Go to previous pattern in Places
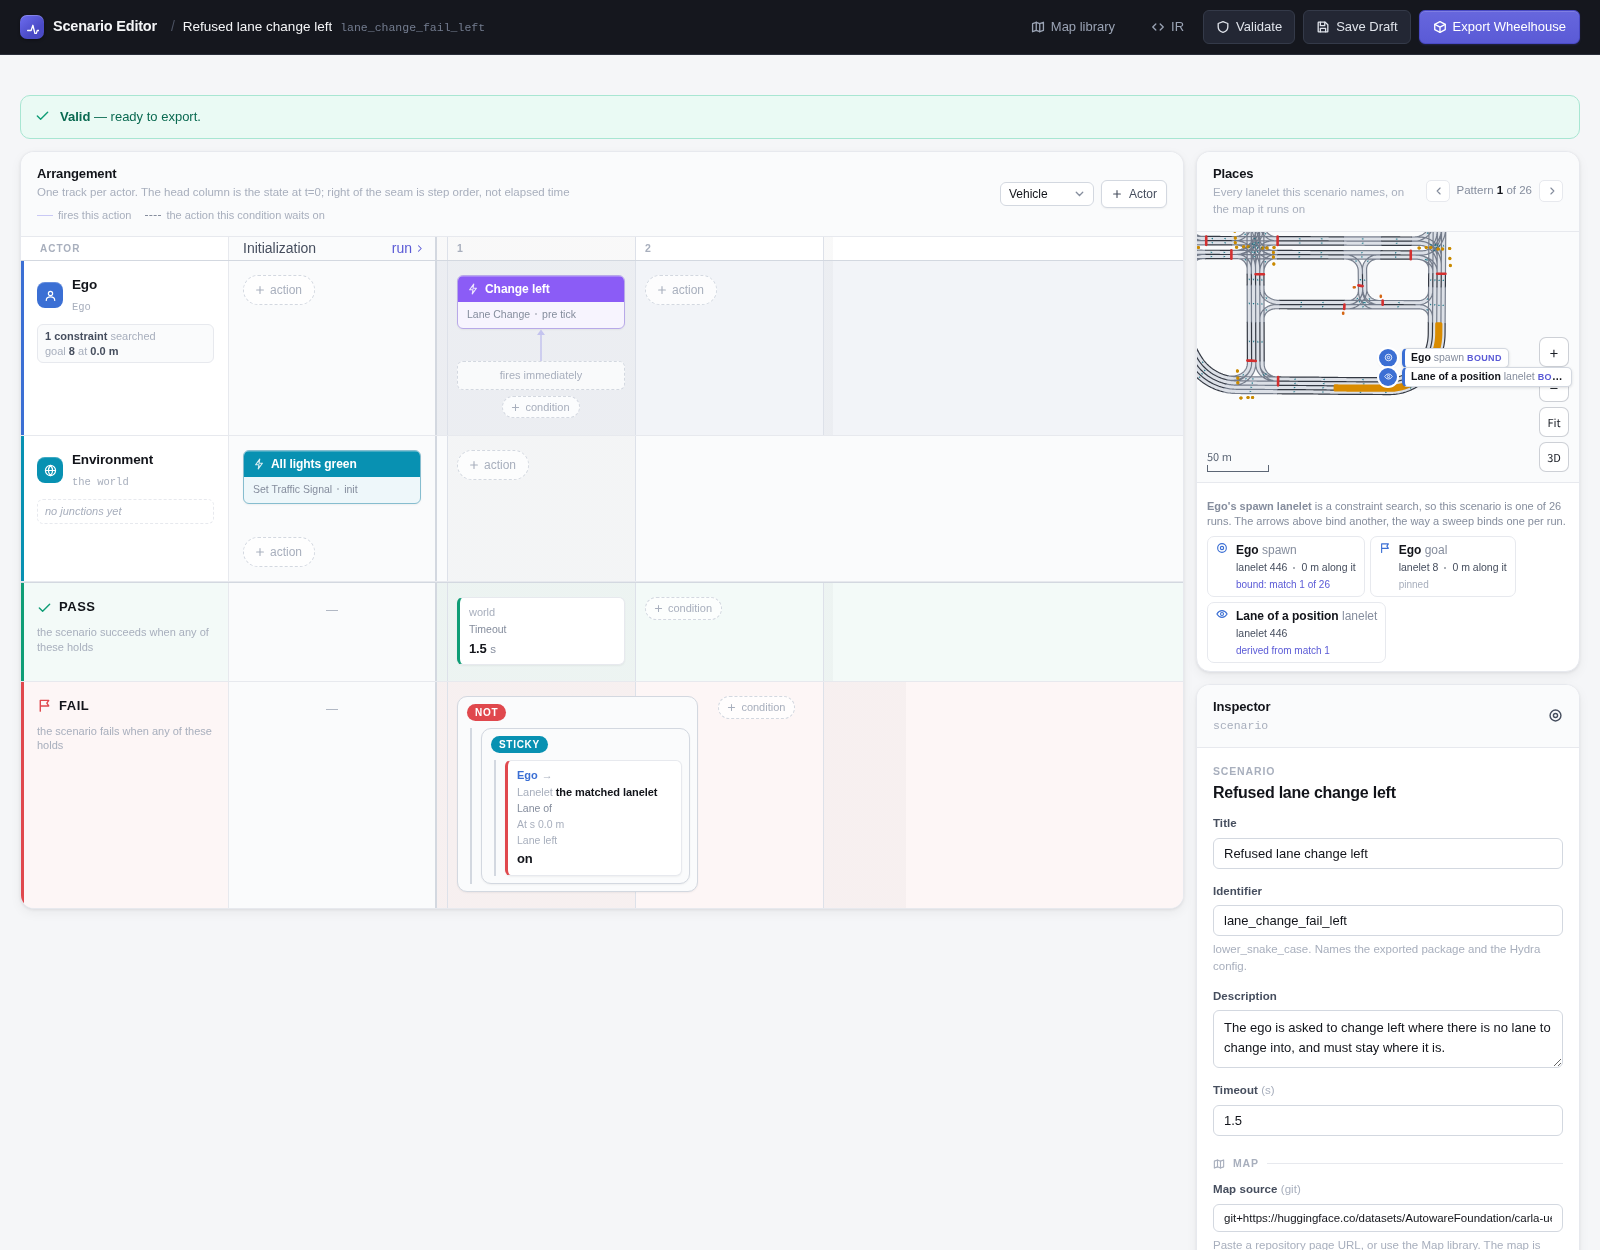 coord(1438,190)
